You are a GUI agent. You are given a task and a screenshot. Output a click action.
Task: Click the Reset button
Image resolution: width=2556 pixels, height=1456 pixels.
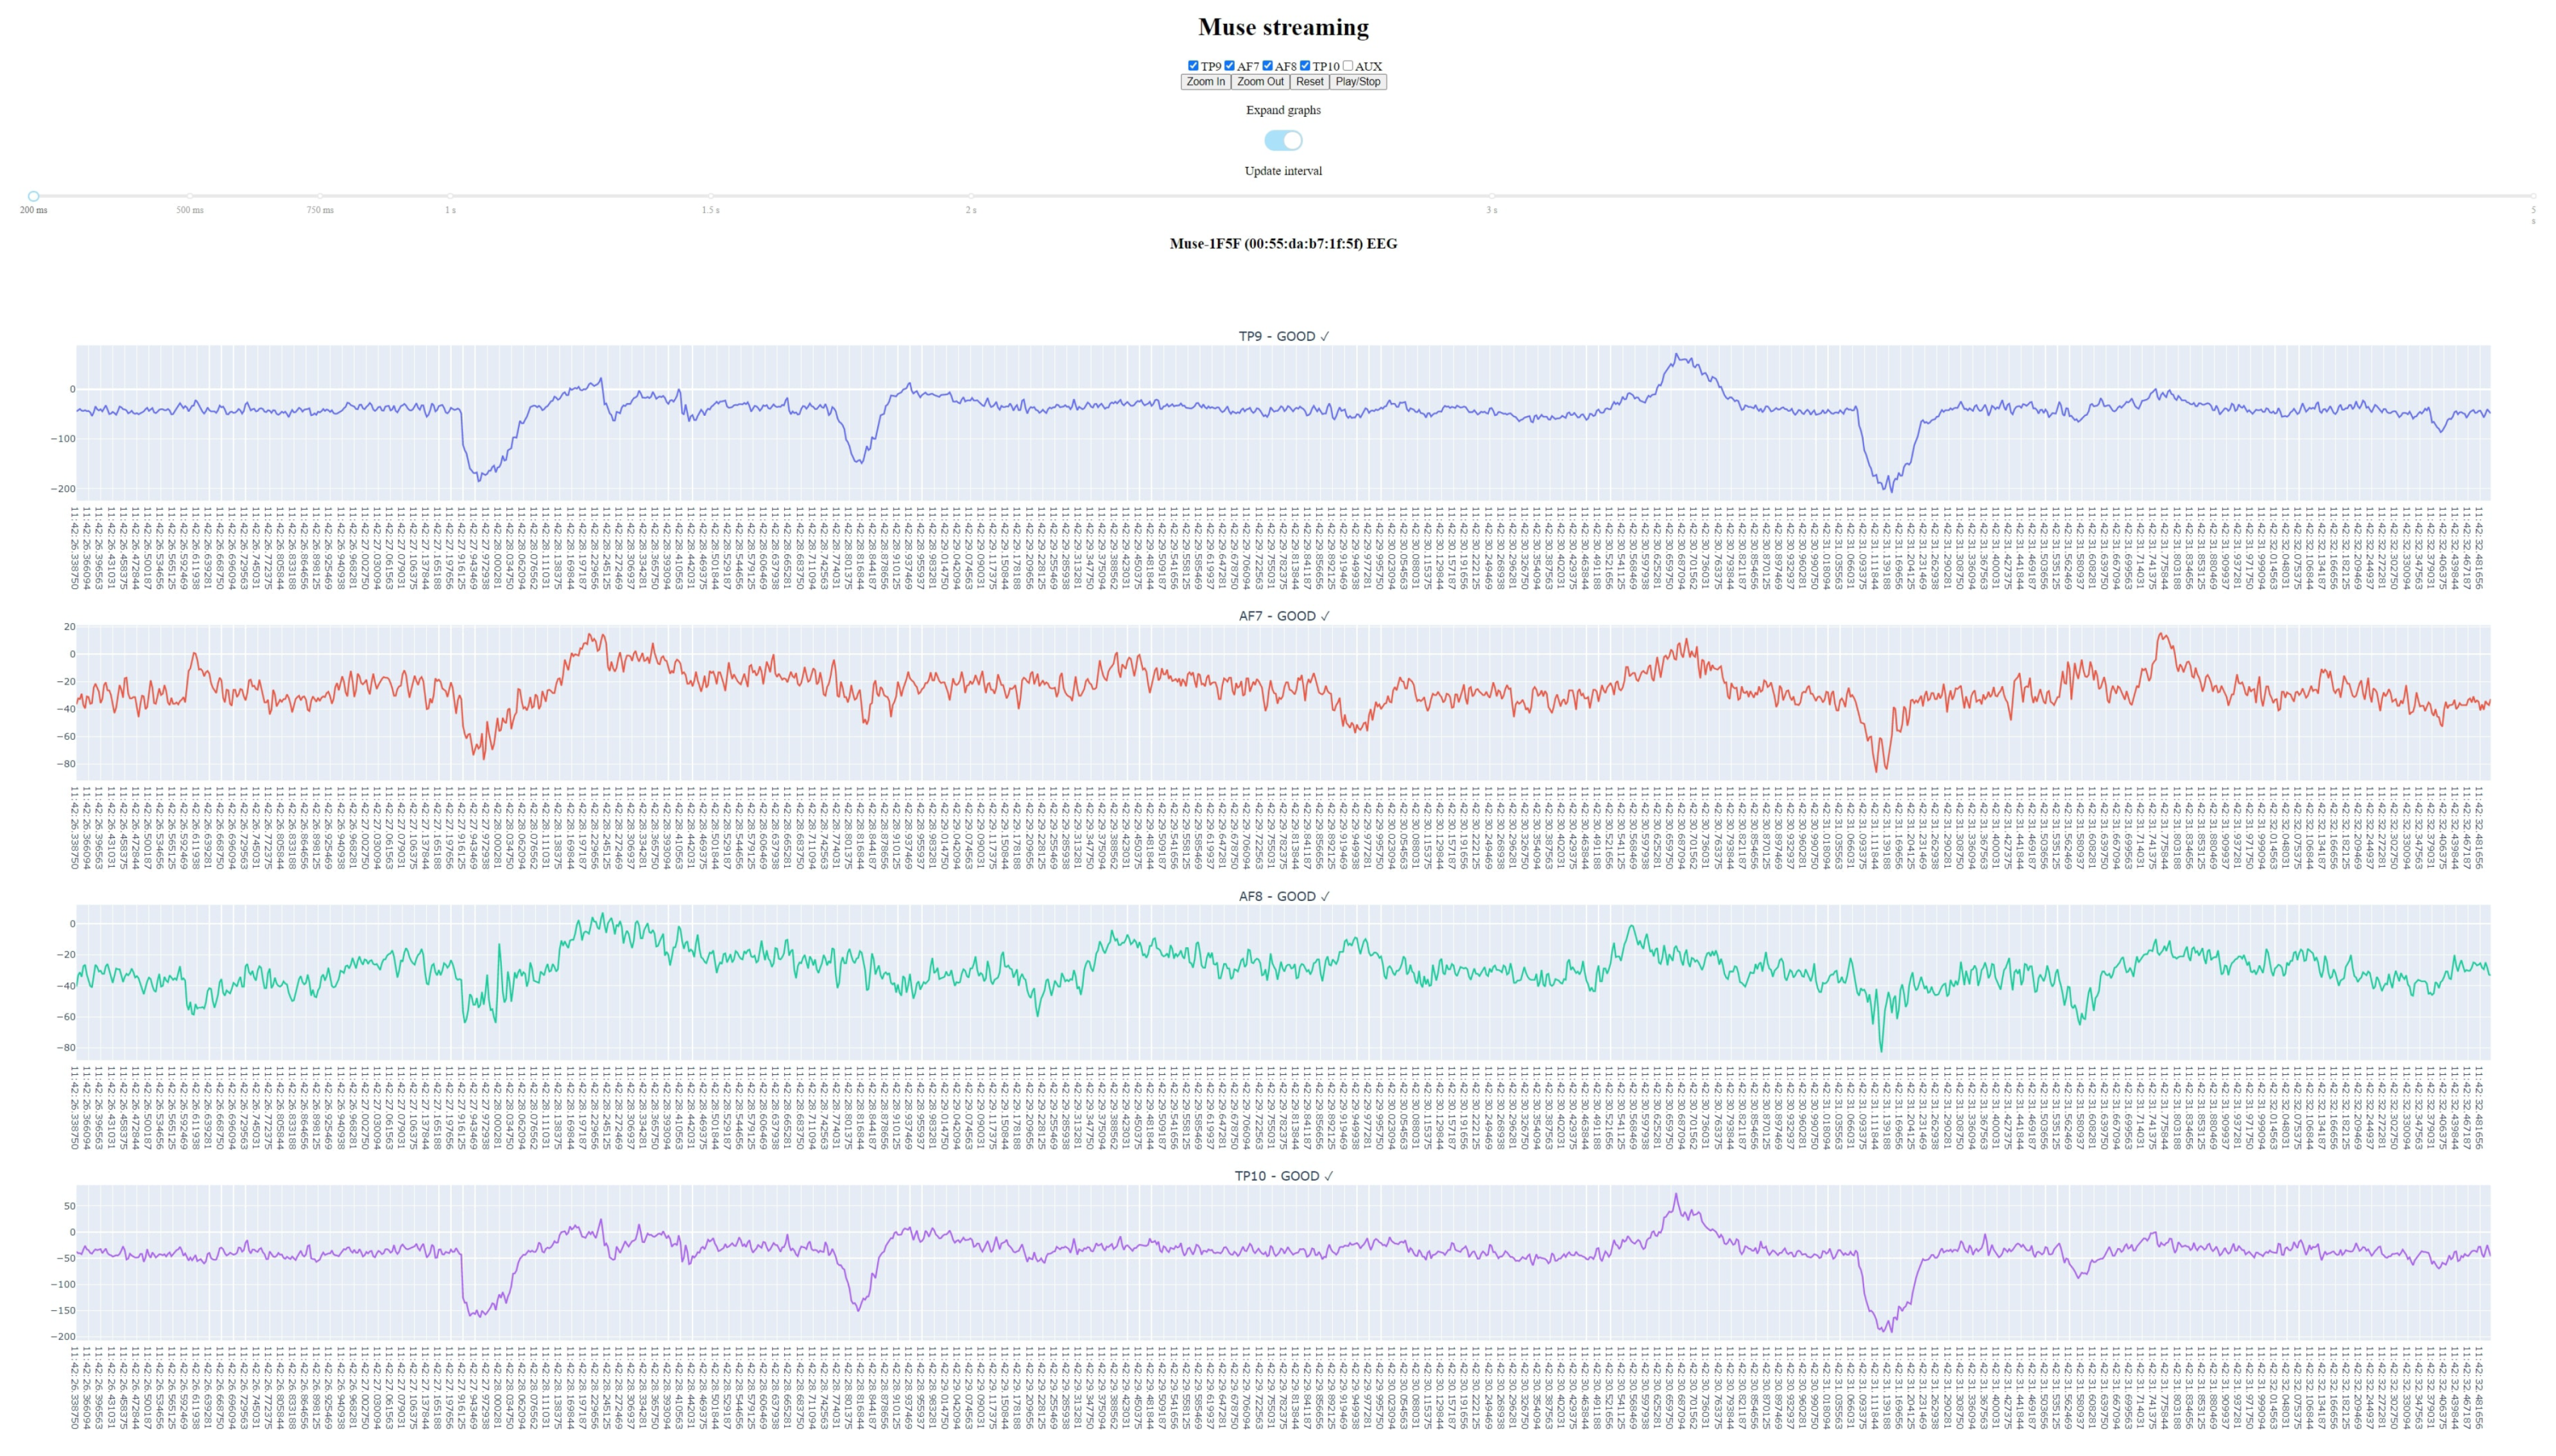(1309, 82)
